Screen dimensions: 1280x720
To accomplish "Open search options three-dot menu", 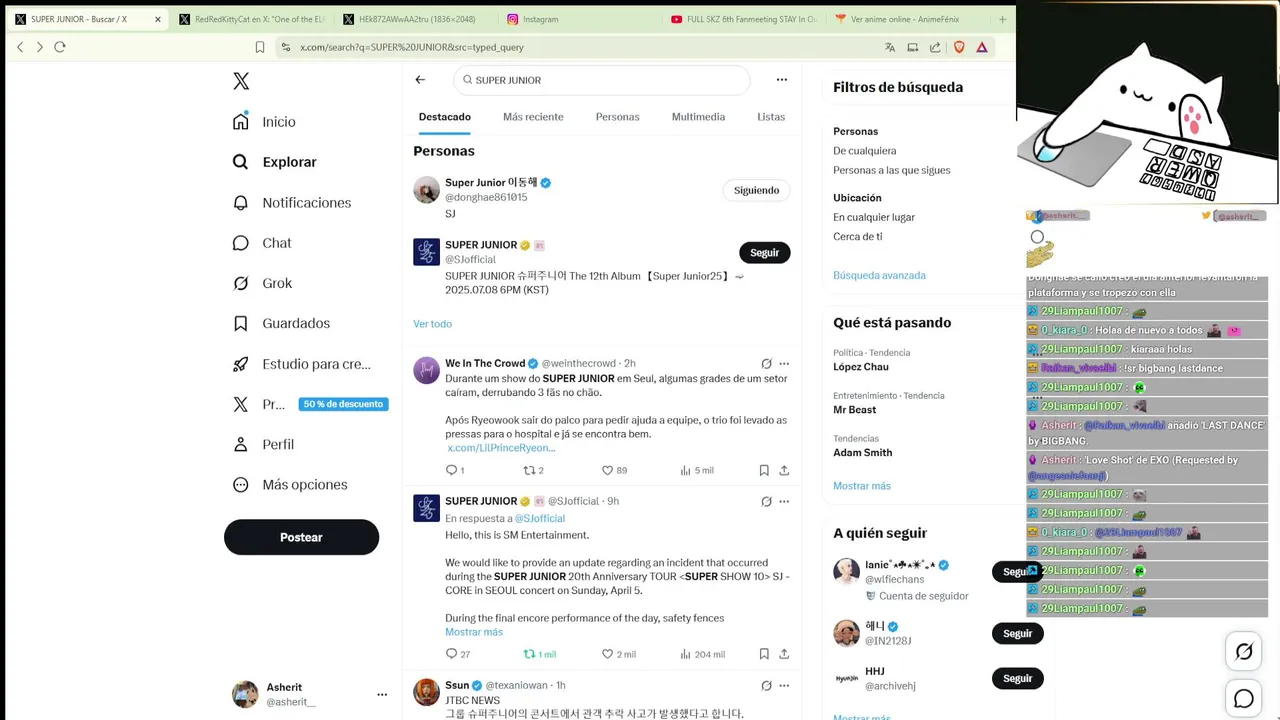I will coord(782,80).
